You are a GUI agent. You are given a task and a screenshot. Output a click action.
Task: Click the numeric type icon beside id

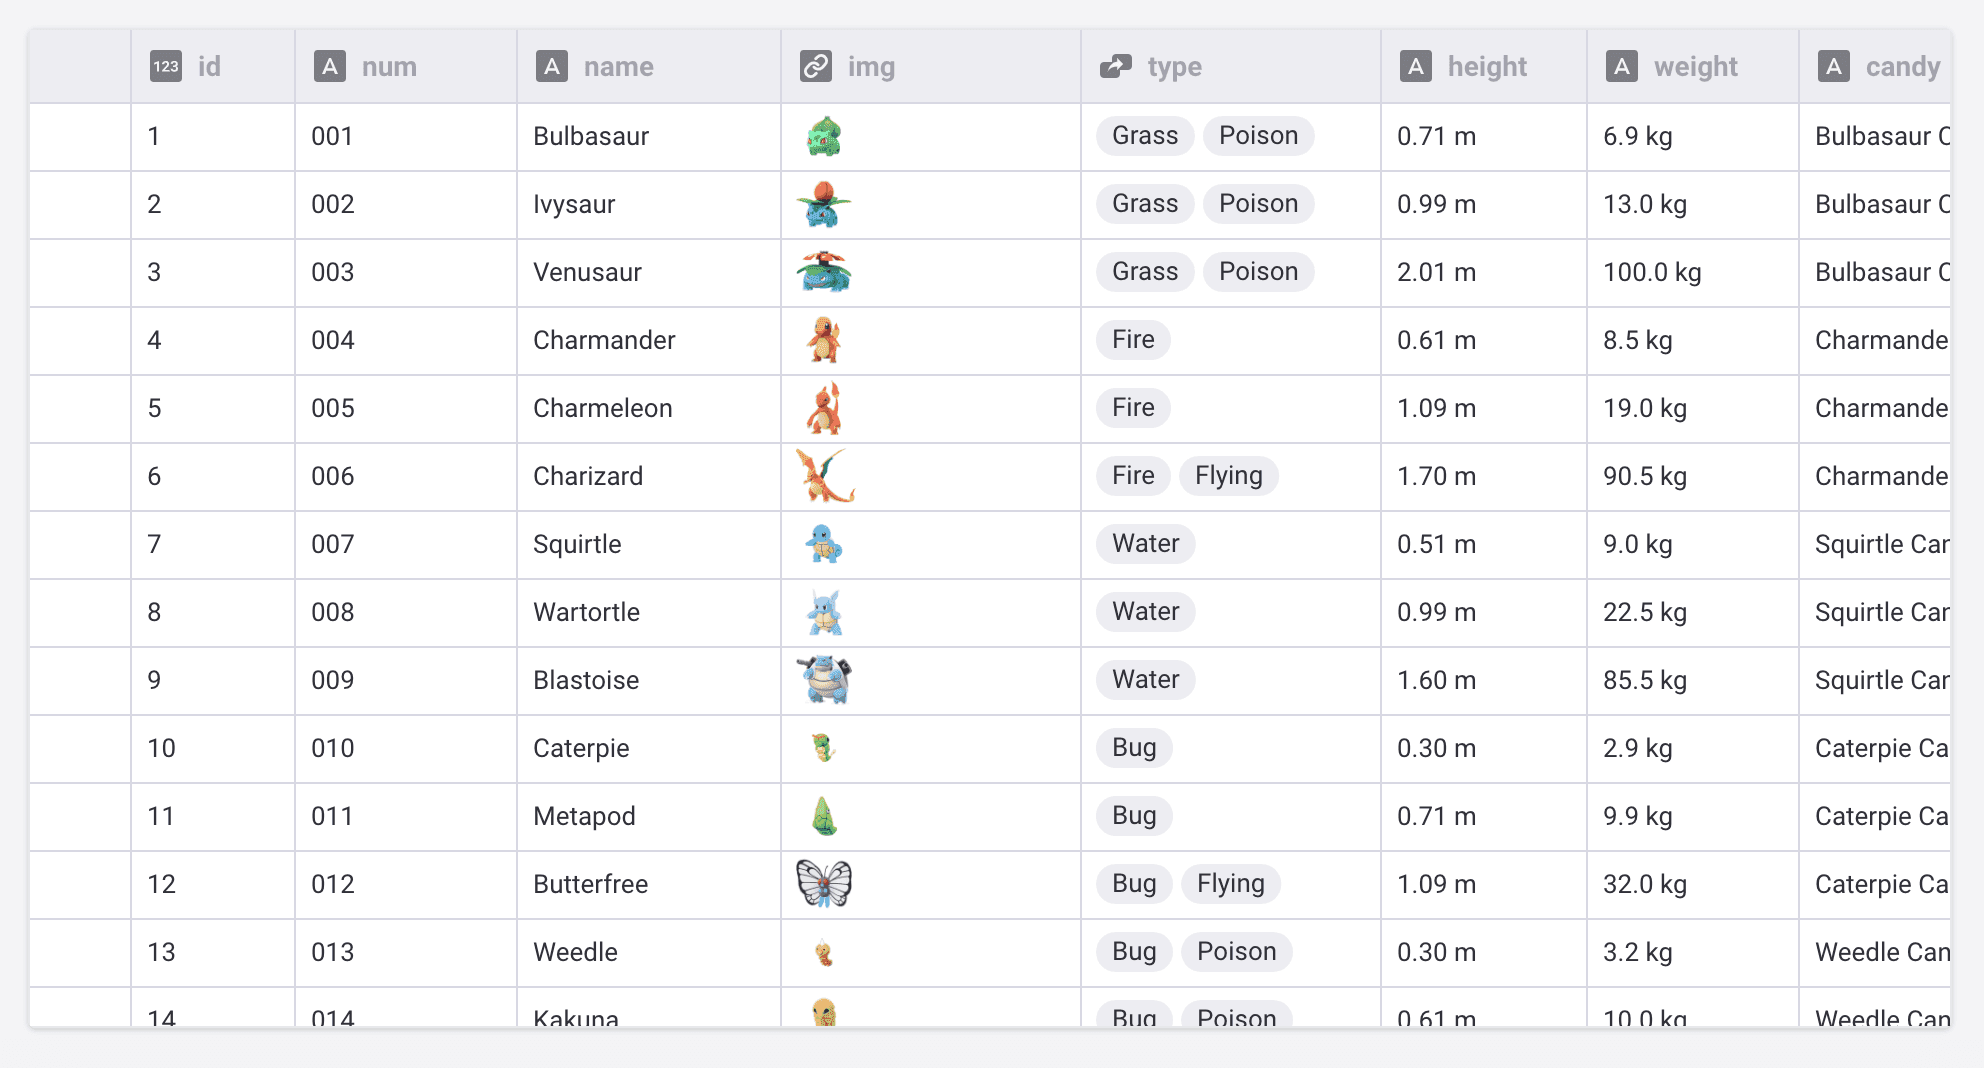166,67
